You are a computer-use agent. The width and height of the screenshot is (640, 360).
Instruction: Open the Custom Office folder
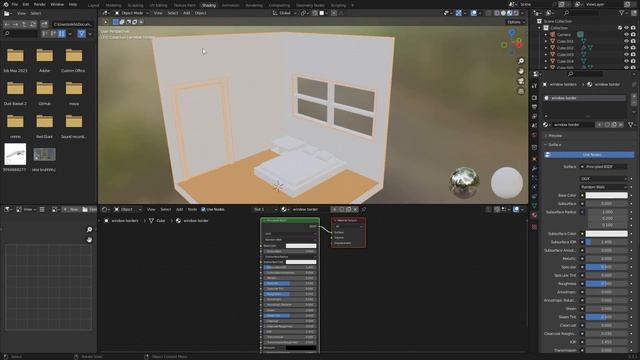(x=73, y=60)
